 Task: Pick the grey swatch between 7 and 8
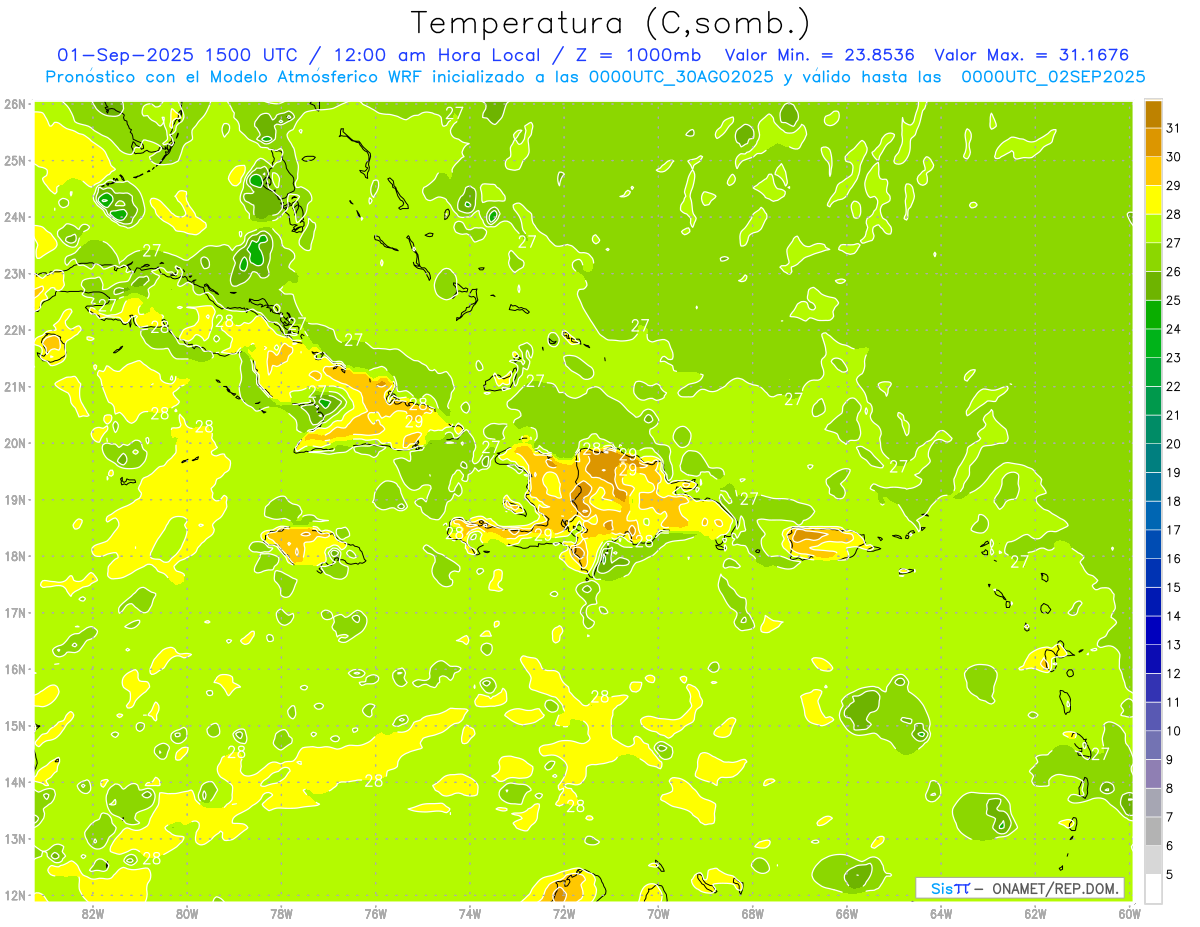pyautogui.click(x=1153, y=803)
